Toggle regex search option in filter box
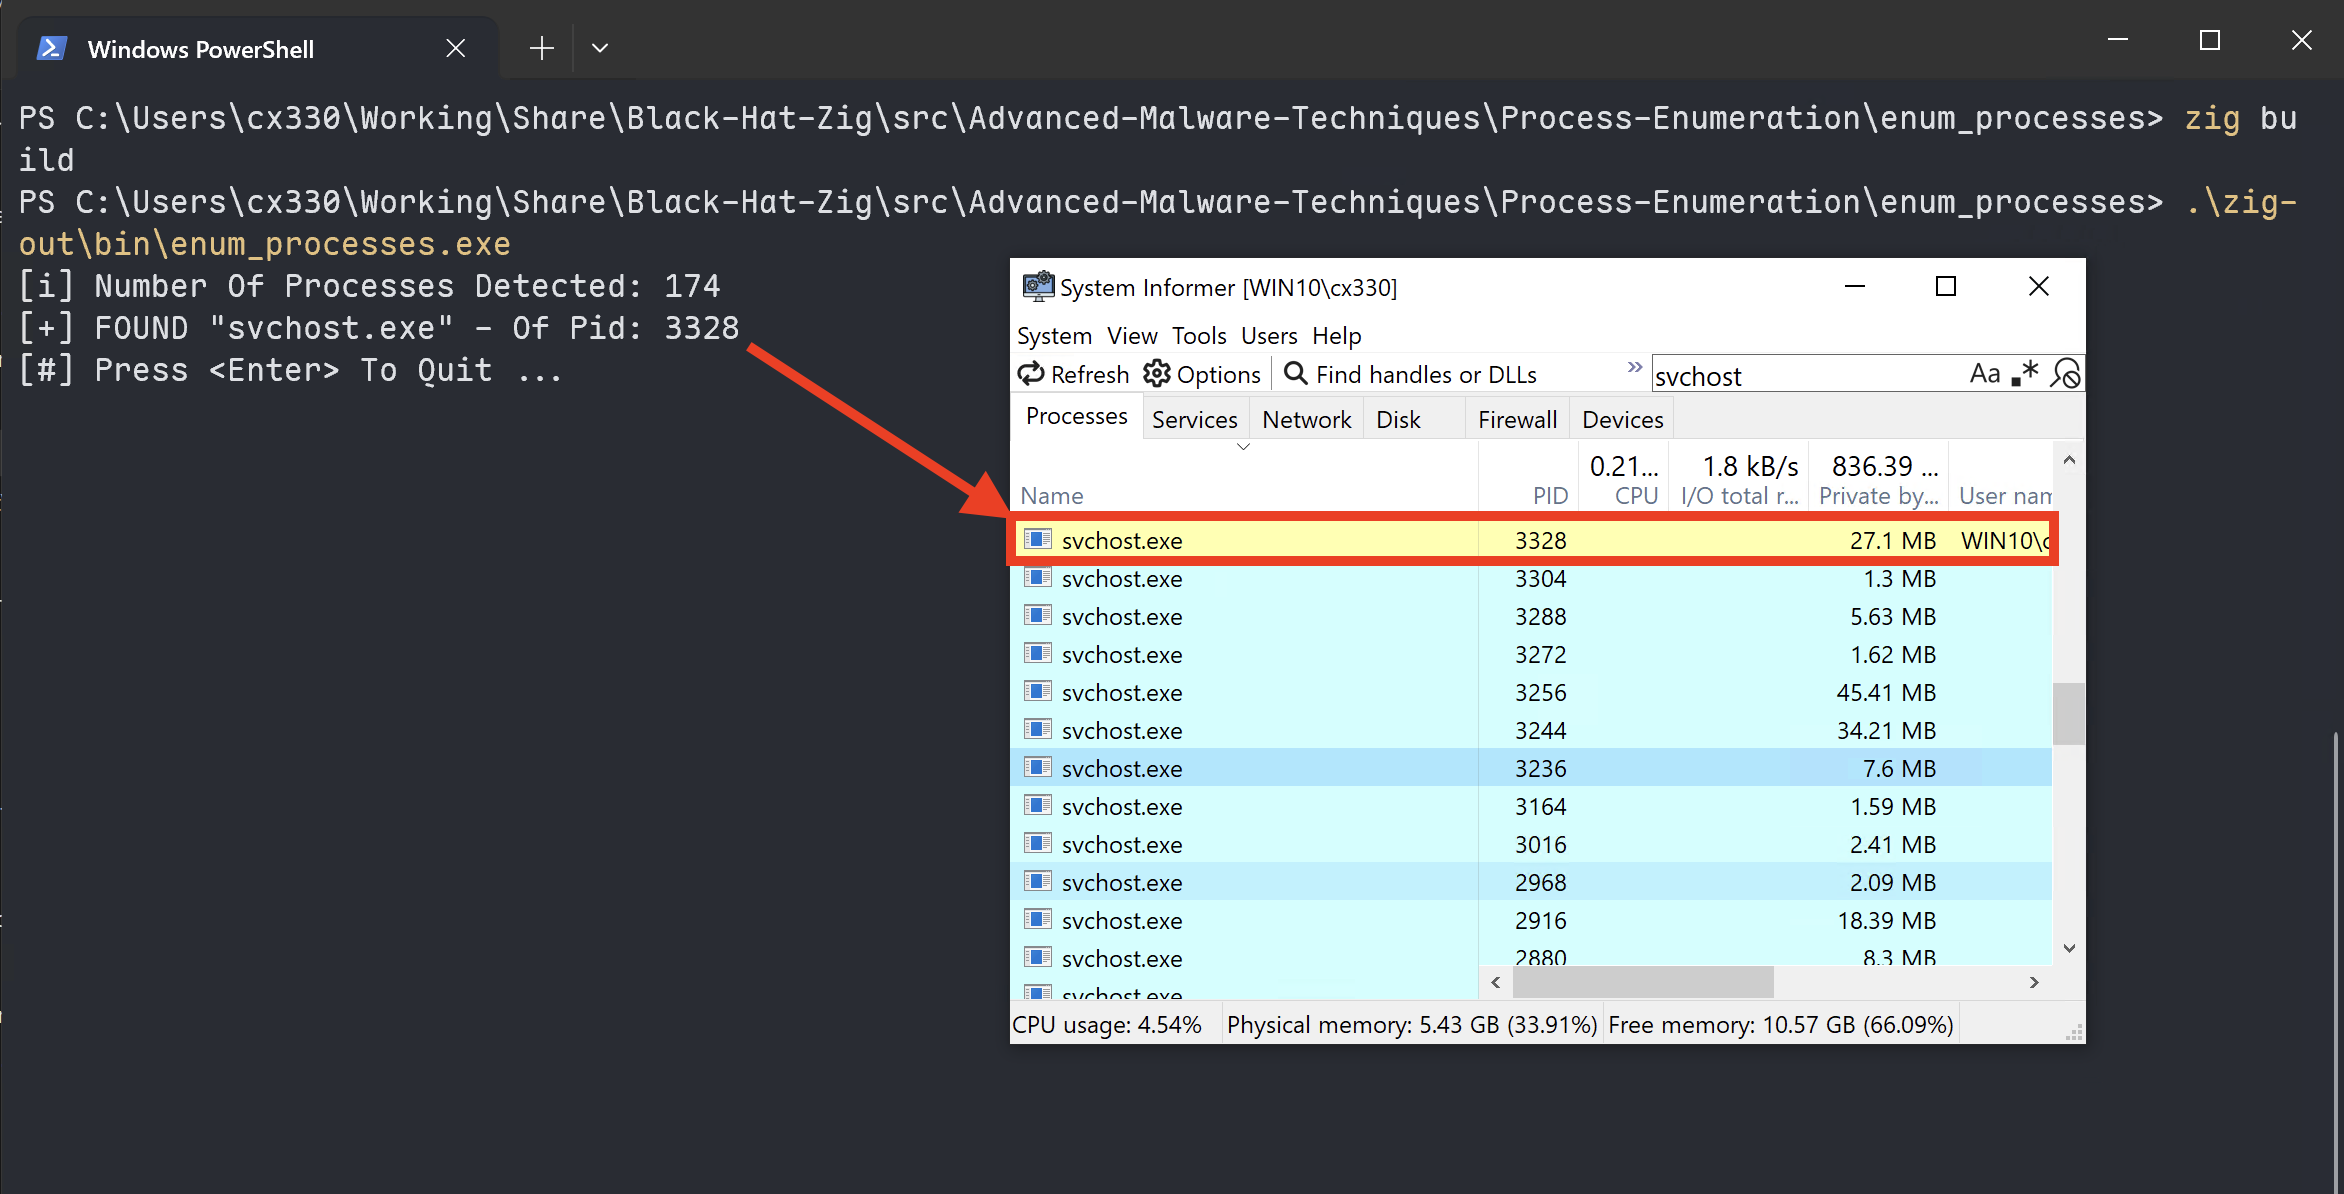Image resolution: width=2344 pixels, height=1194 pixels. click(x=2025, y=374)
